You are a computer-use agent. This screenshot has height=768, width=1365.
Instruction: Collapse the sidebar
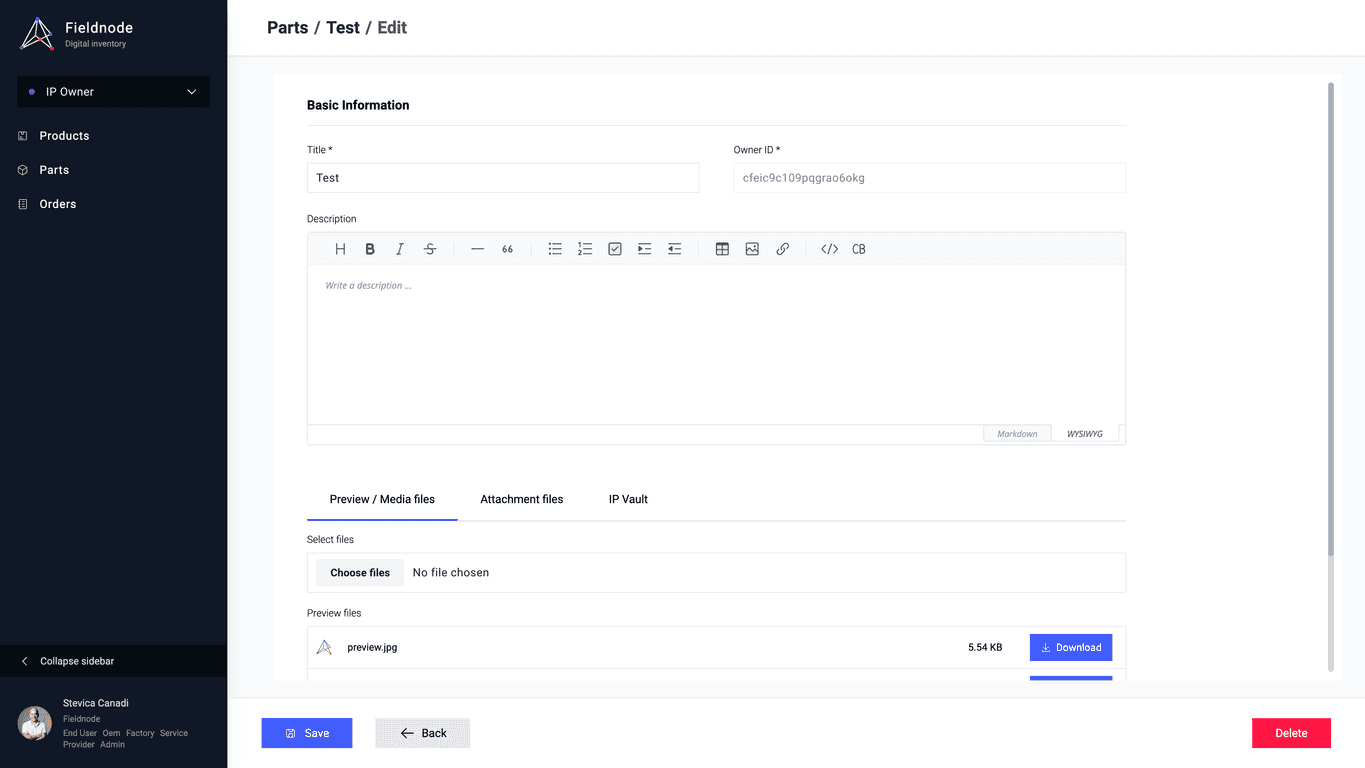76,661
